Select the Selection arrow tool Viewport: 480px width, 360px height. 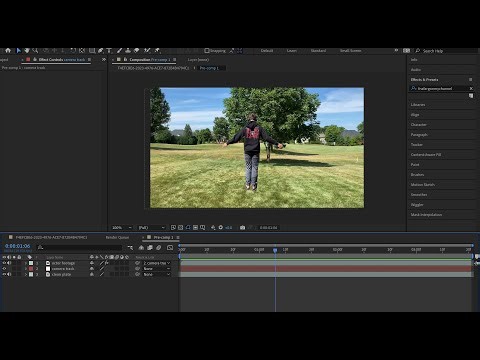pyautogui.click(x=19, y=50)
